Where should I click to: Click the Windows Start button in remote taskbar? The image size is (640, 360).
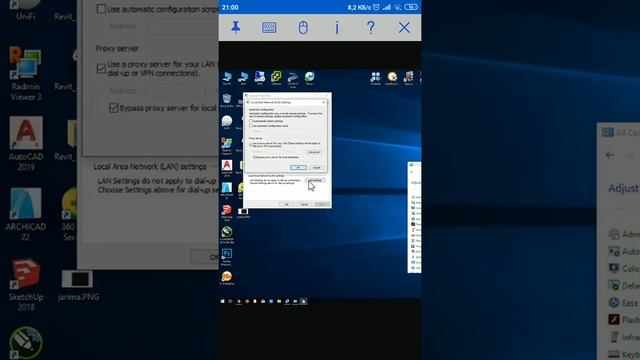point(222,301)
